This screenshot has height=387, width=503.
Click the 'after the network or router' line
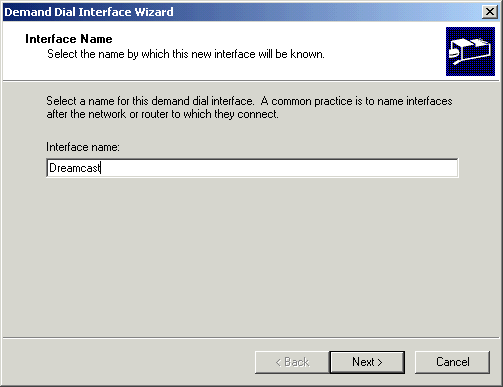[x=162, y=114]
